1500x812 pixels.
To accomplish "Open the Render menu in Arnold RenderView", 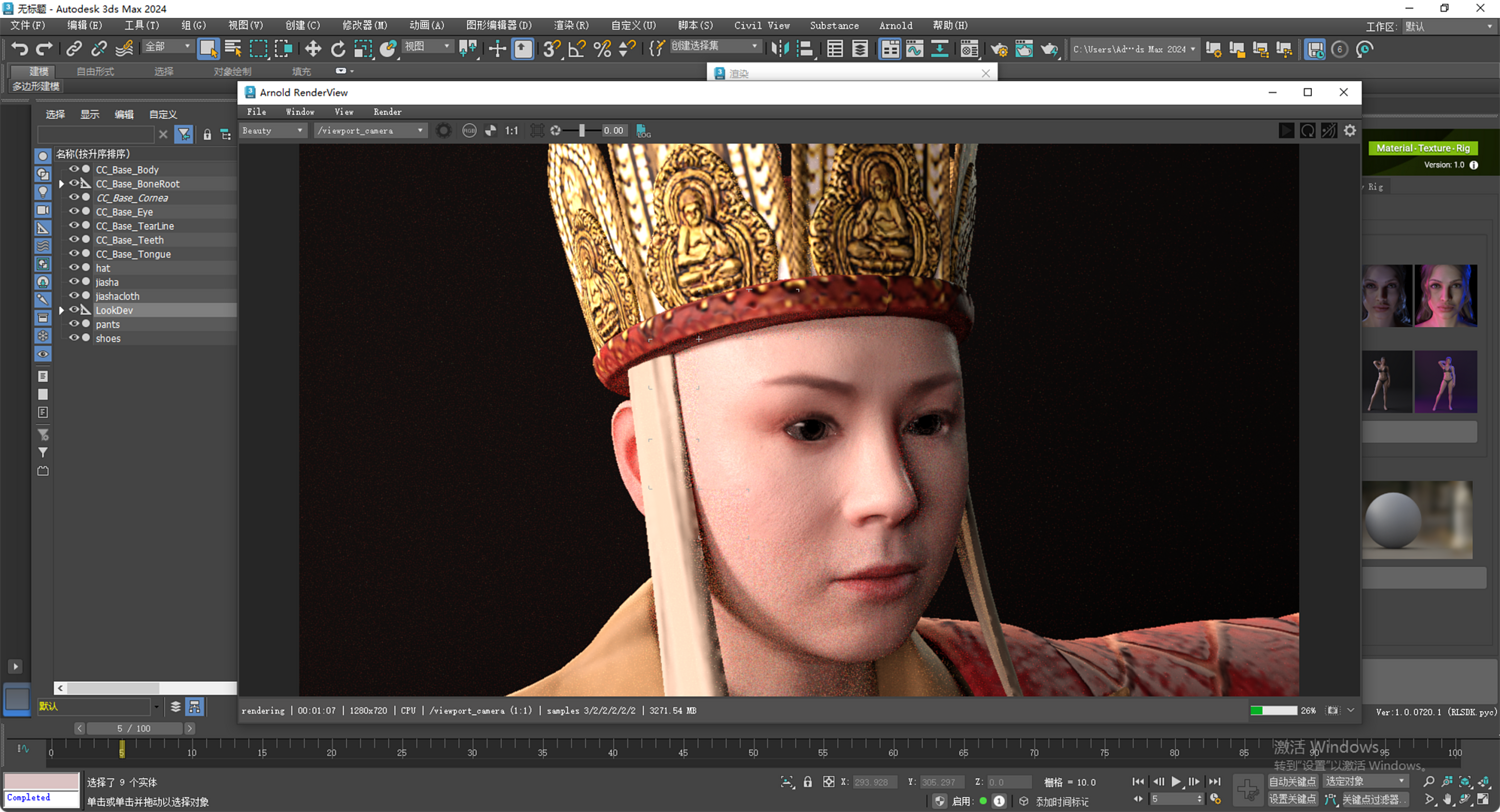I will pyautogui.click(x=387, y=112).
